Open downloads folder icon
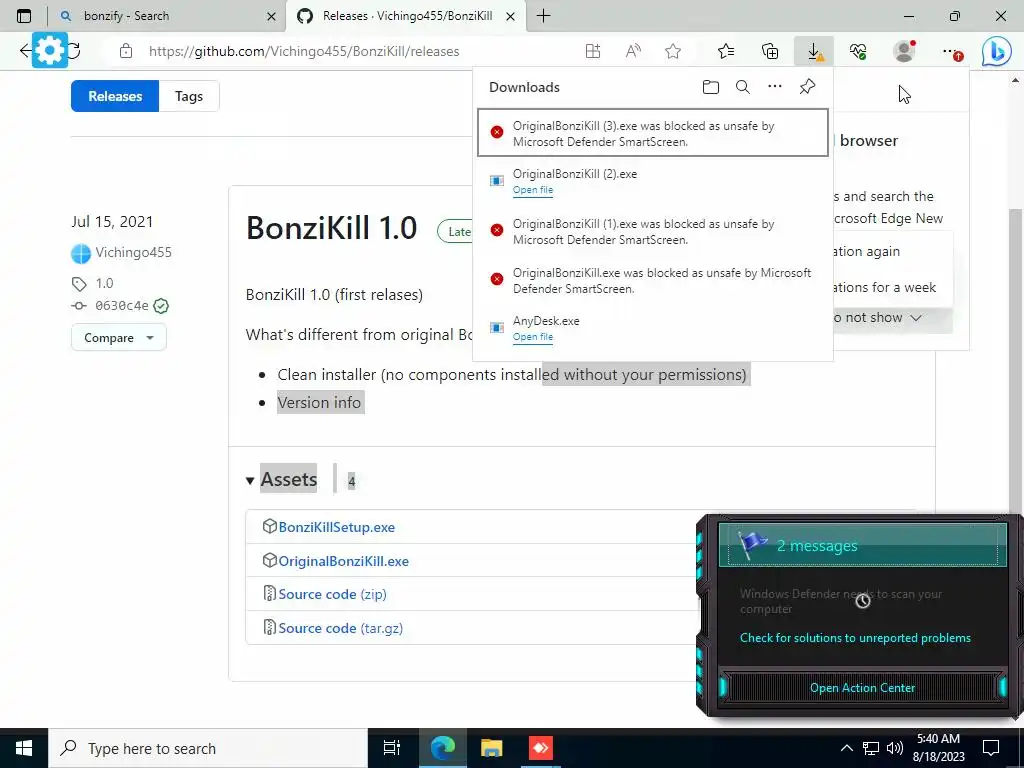1024x768 pixels. [x=711, y=87]
